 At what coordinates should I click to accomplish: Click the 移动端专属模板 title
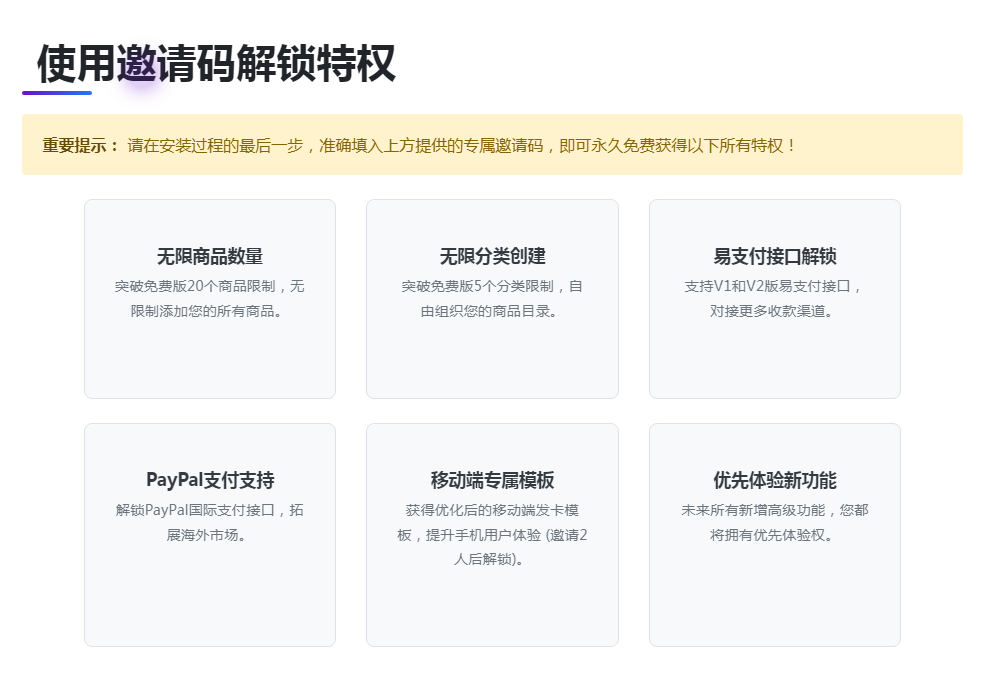[x=492, y=480]
